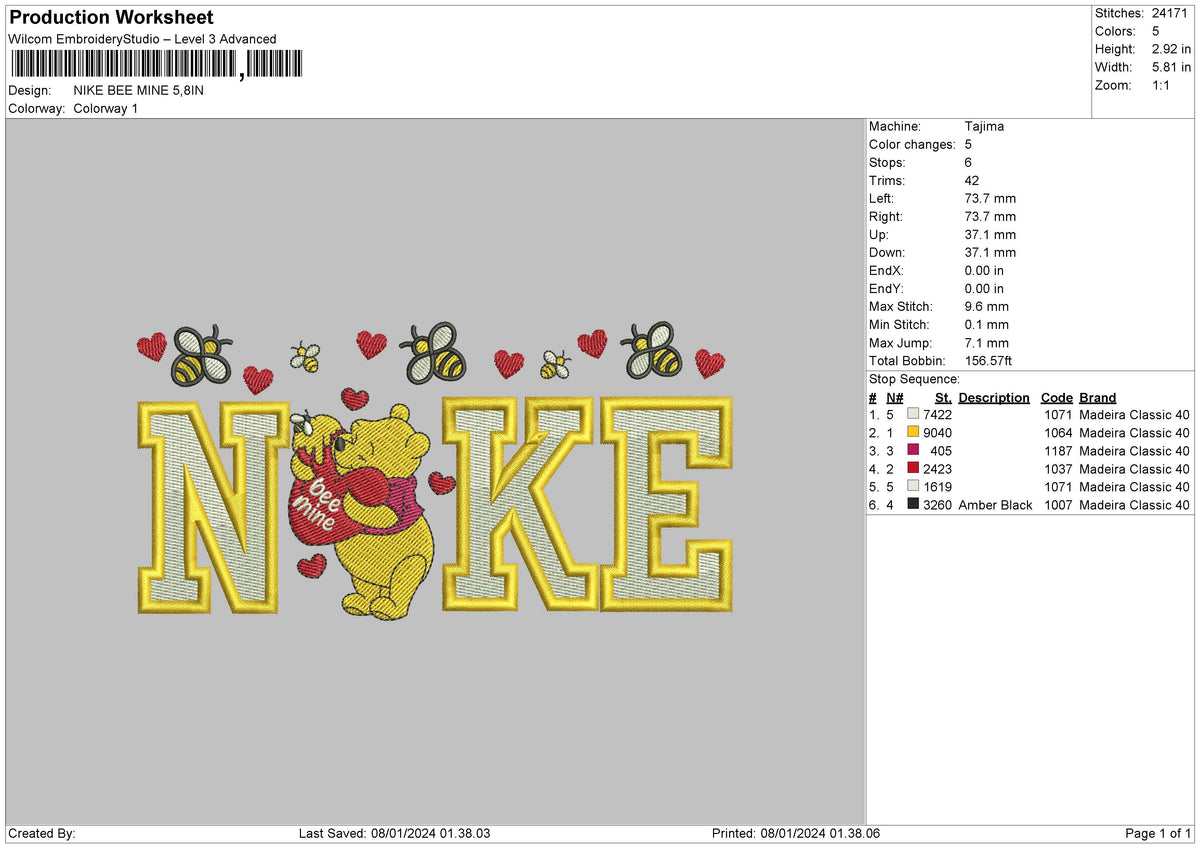This screenshot has height=848, width=1200.
Task: Click the underlined '#' column header
Action: click(x=873, y=398)
